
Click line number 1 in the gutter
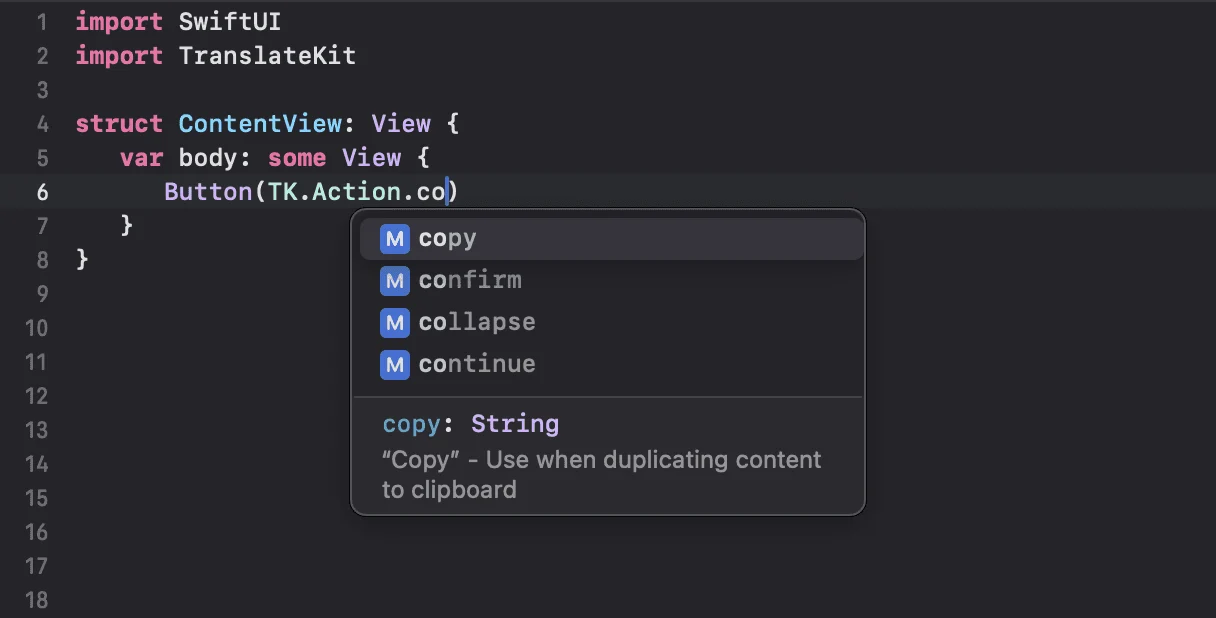pos(42,21)
